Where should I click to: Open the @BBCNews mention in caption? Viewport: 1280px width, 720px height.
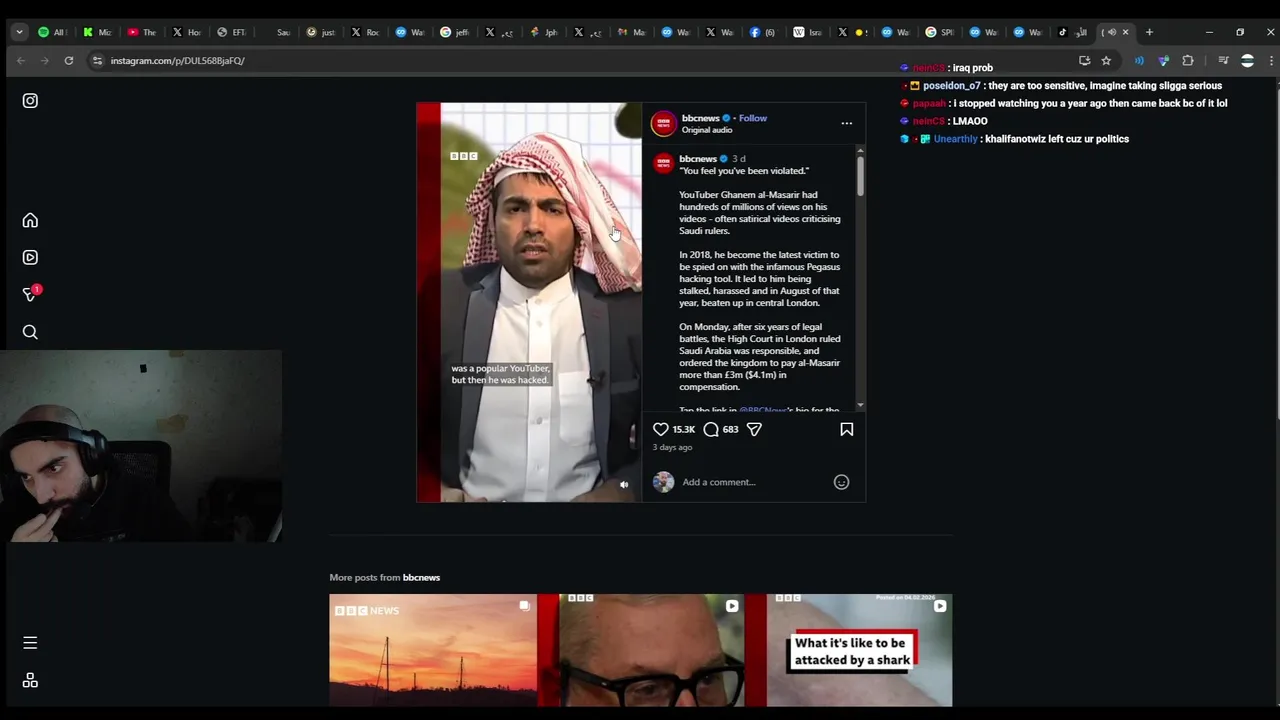coord(763,408)
